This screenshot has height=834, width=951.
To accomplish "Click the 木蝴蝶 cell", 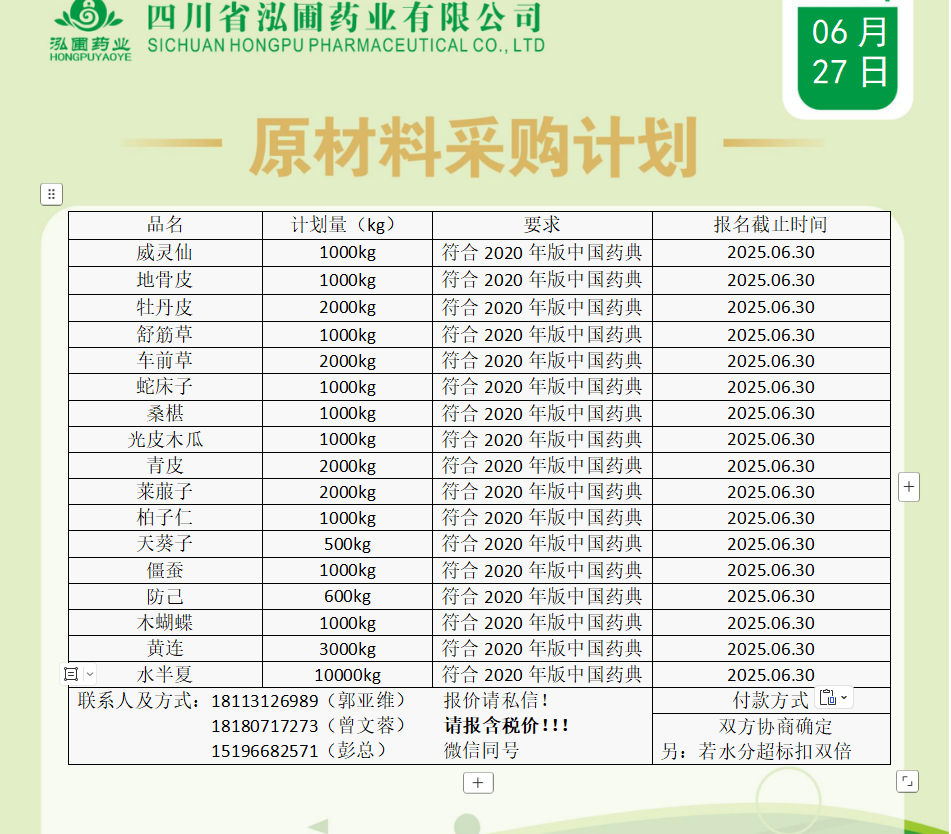I will tap(165, 622).
